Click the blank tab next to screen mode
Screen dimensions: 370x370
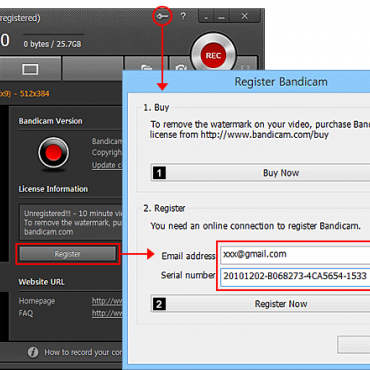point(93,69)
